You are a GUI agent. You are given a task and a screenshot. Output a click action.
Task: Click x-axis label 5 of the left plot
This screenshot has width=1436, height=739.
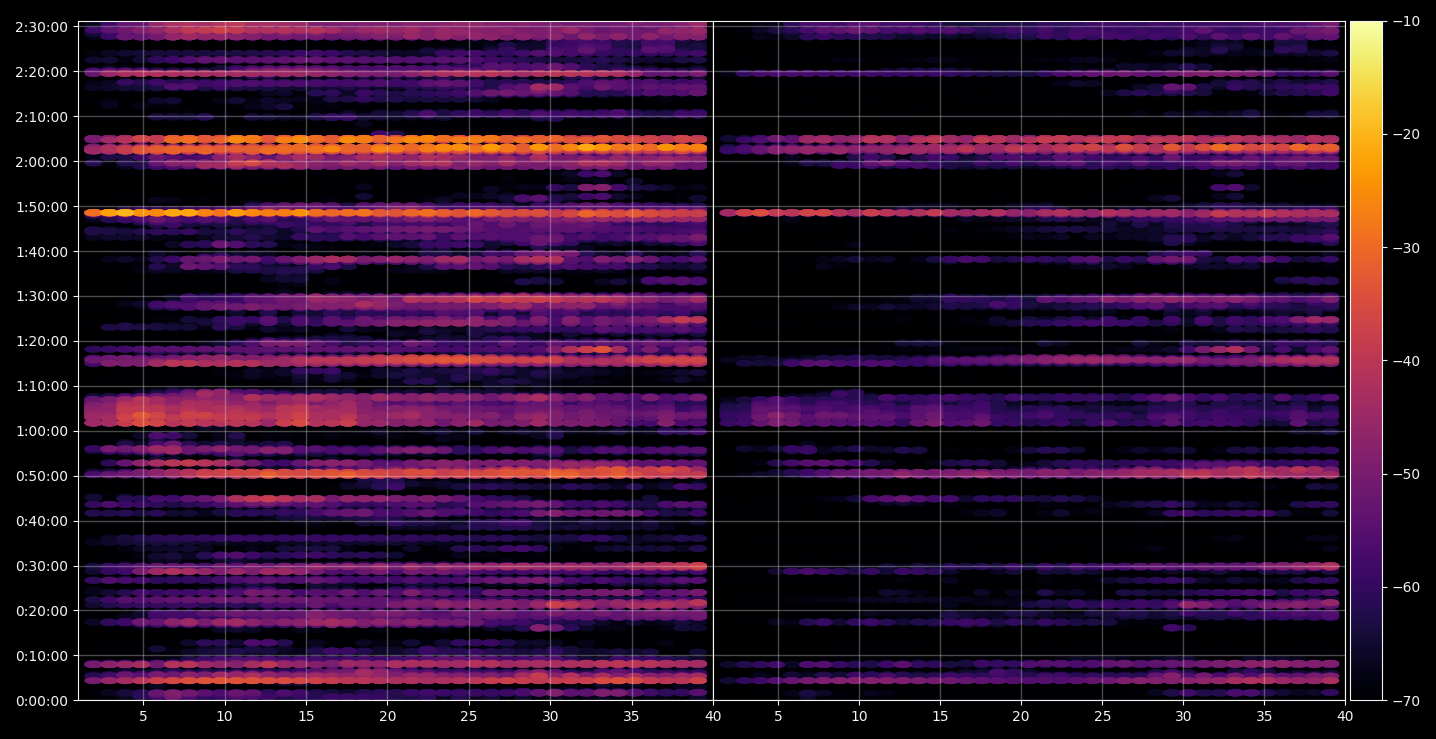click(143, 716)
